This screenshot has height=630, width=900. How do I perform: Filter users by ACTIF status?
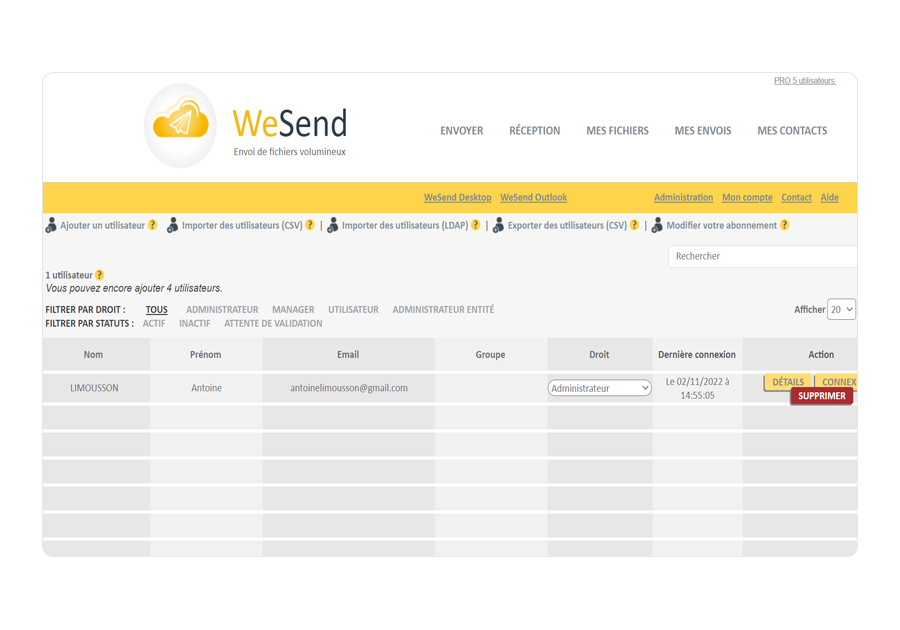point(154,324)
